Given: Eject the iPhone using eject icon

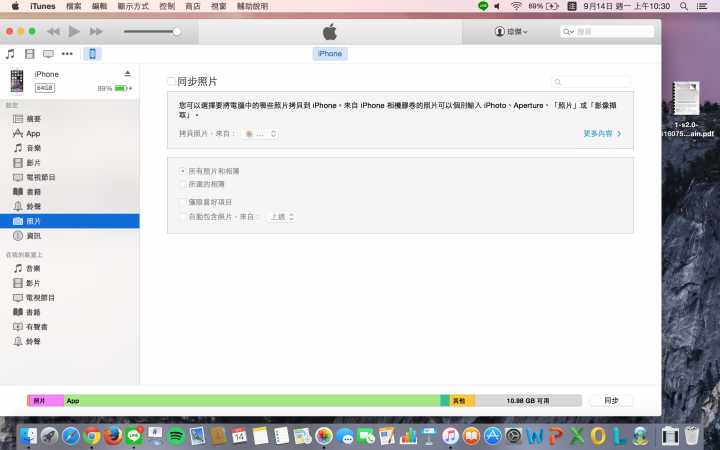Looking at the screenshot, I should click(x=128, y=73).
